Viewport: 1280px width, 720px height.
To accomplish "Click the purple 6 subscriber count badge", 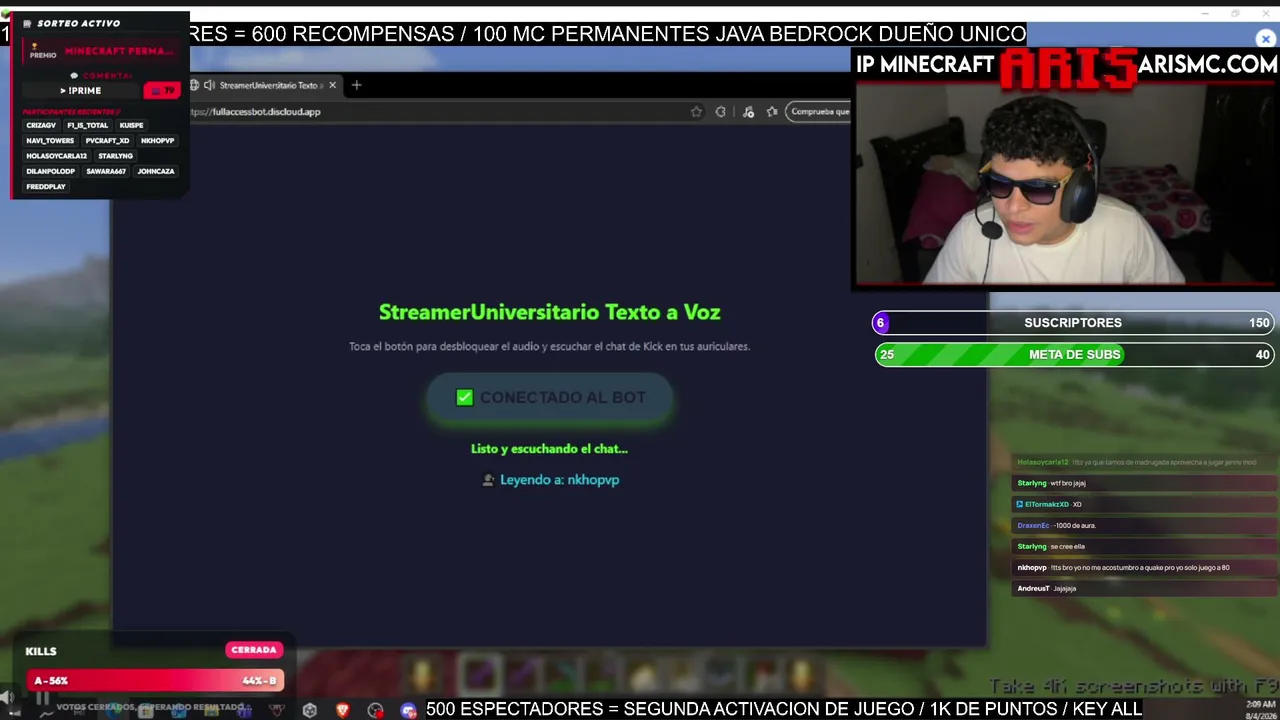I will (x=880, y=323).
